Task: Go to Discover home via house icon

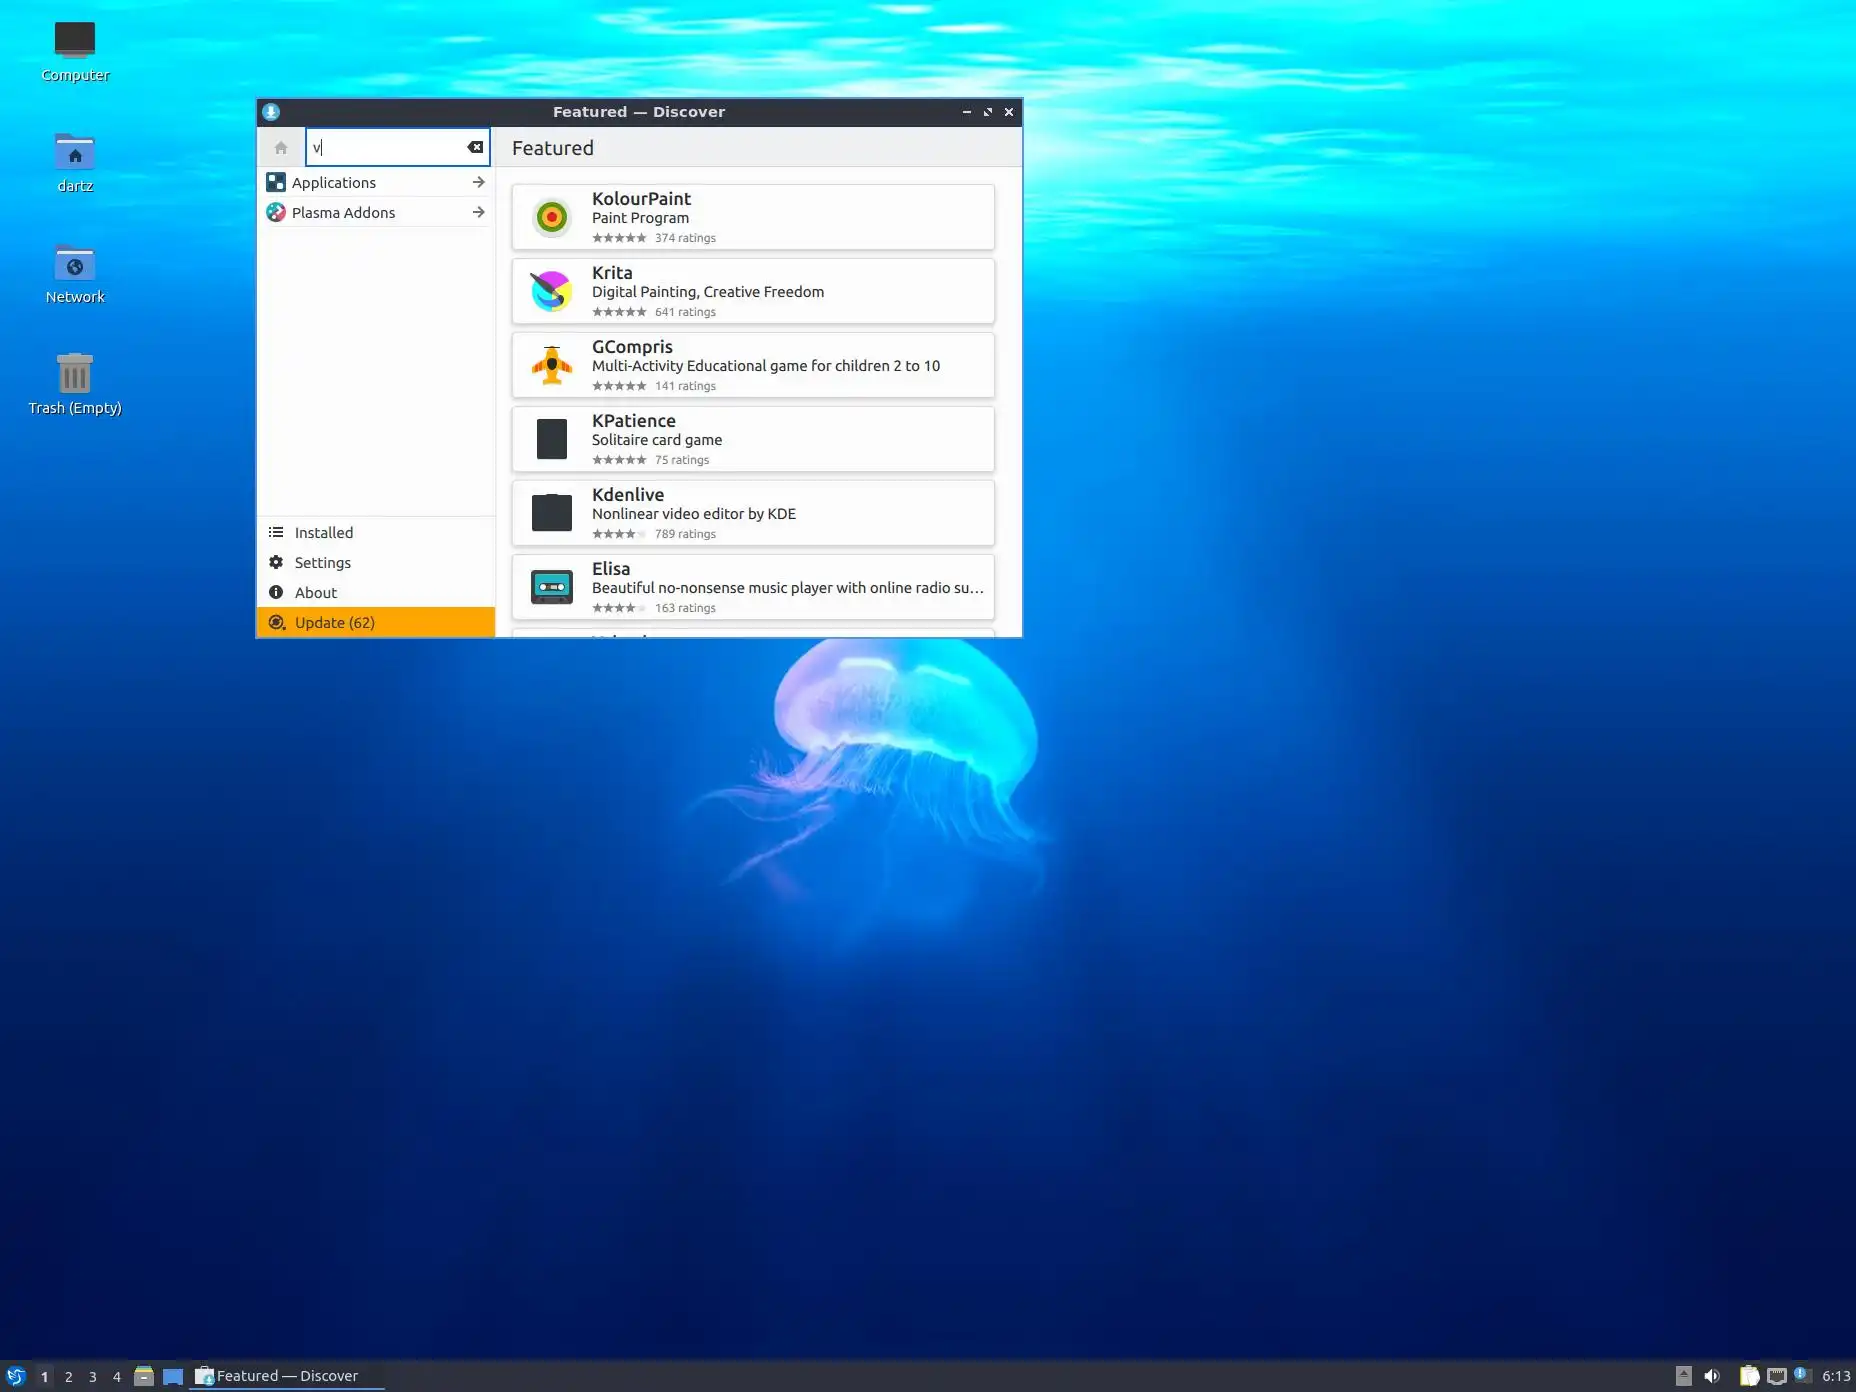Action: click(281, 148)
